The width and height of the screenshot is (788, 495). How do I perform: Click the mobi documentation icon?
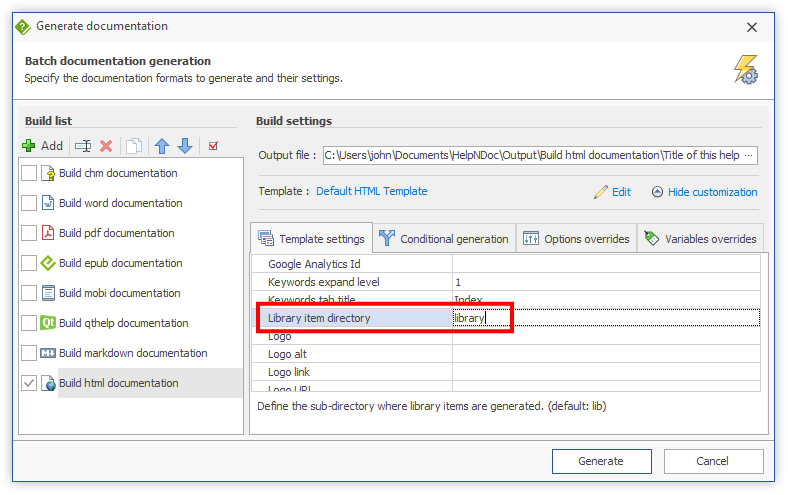click(x=48, y=293)
